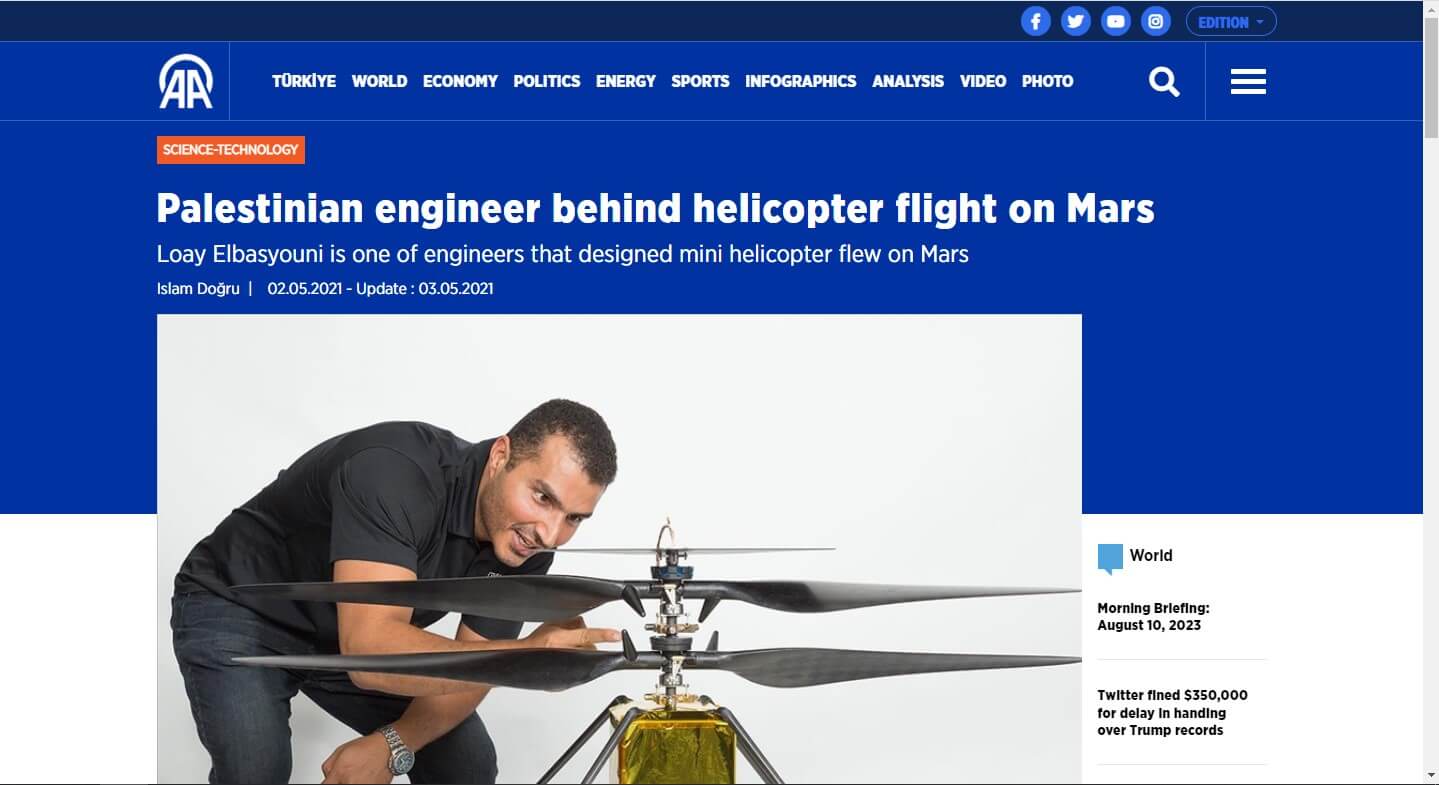Navigate to the SPORTS section
This screenshot has width=1439, height=785.
coord(700,81)
